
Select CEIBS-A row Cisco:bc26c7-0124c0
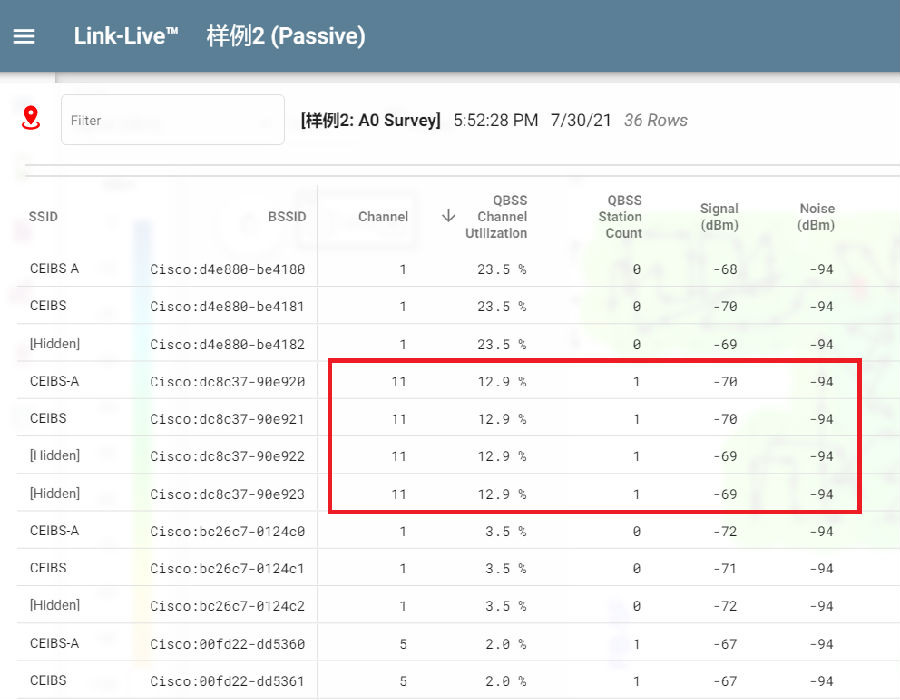227,531
